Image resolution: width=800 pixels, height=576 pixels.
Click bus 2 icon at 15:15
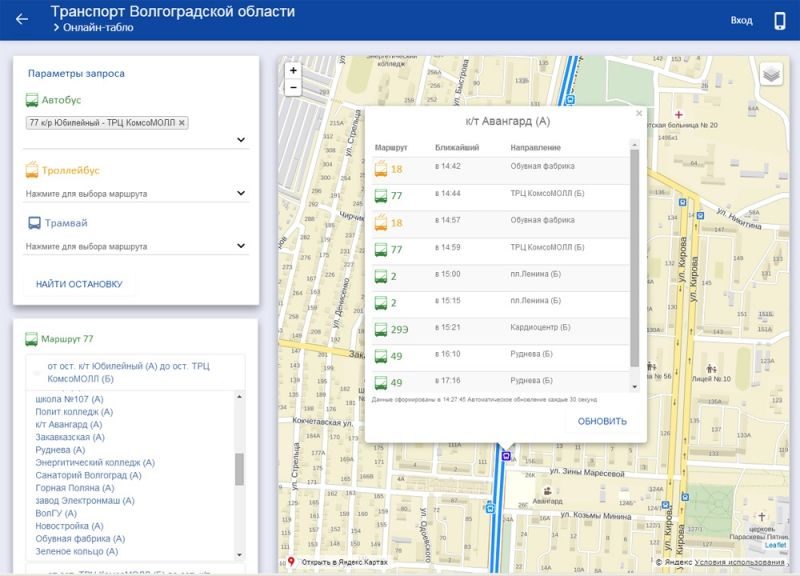[x=381, y=303]
